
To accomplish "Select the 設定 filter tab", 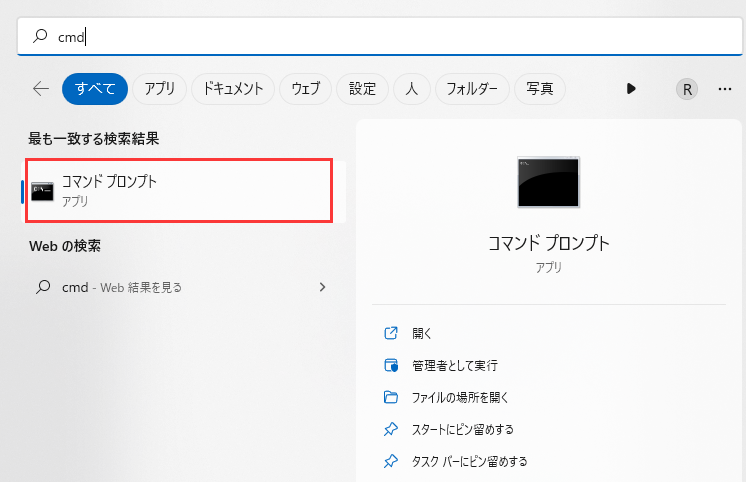I will [x=363, y=89].
